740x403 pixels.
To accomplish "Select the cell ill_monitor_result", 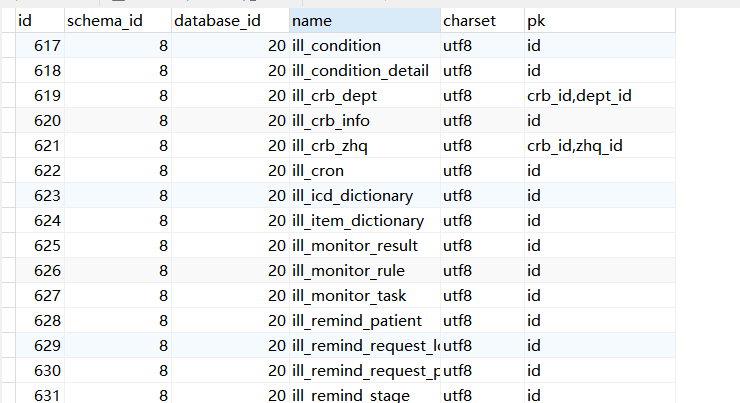I will point(365,246).
